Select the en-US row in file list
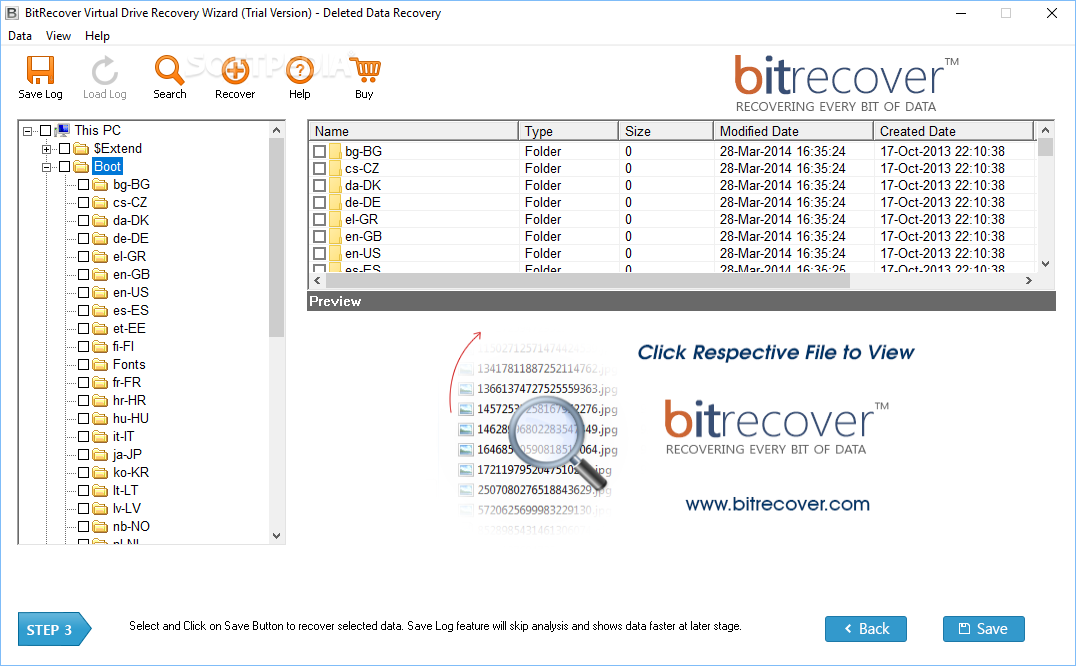 (x=672, y=253)
